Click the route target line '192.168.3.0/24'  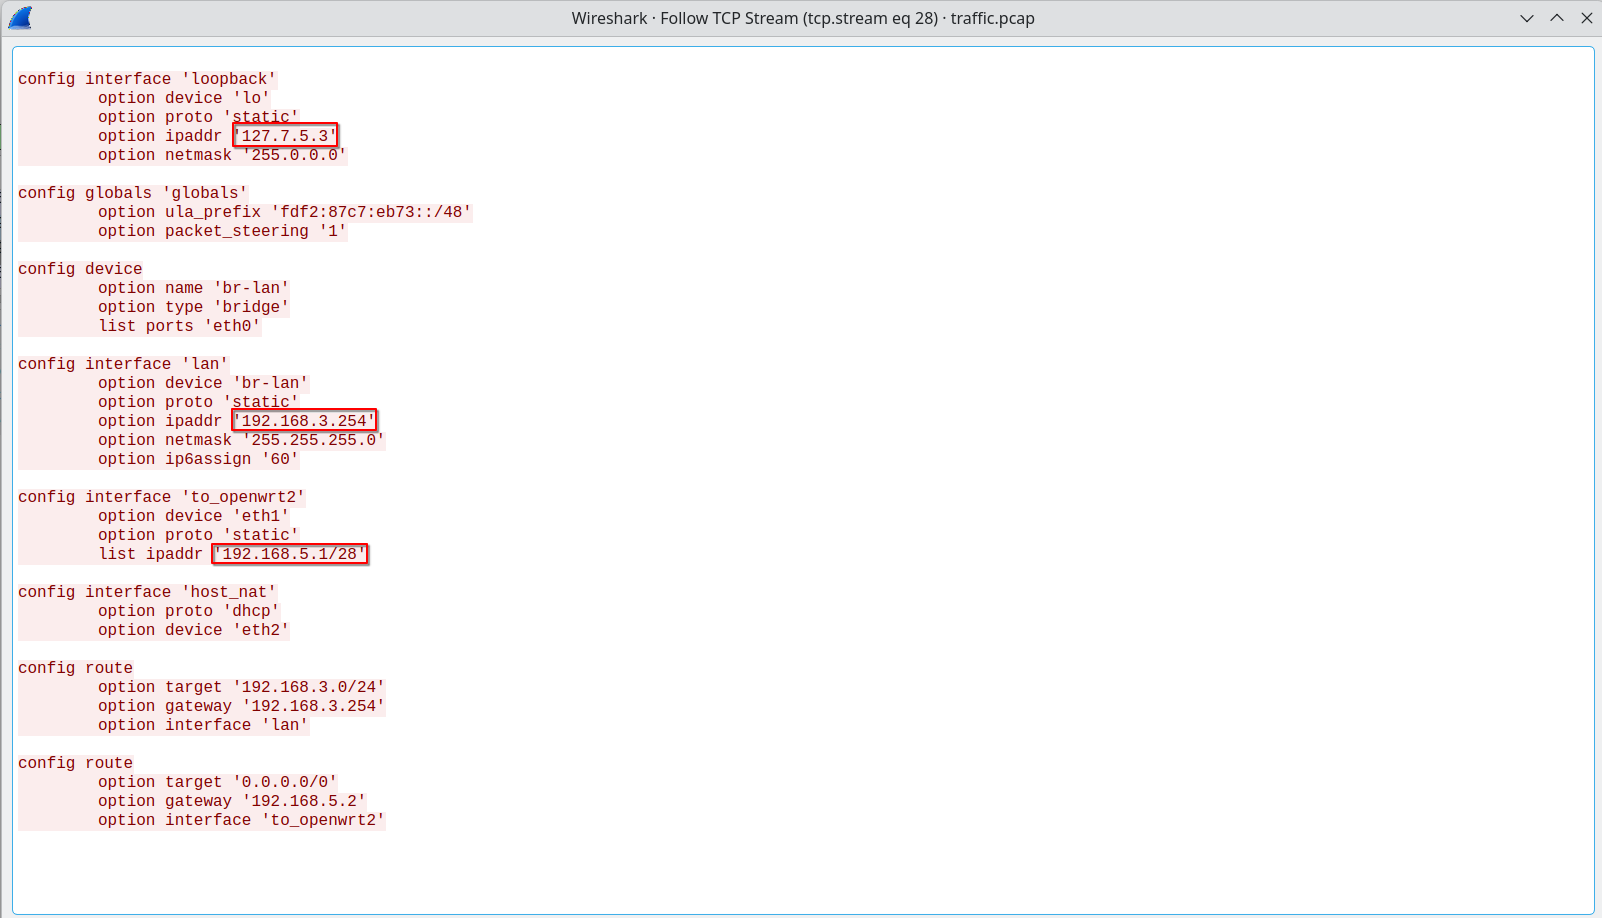click(241, 687)
